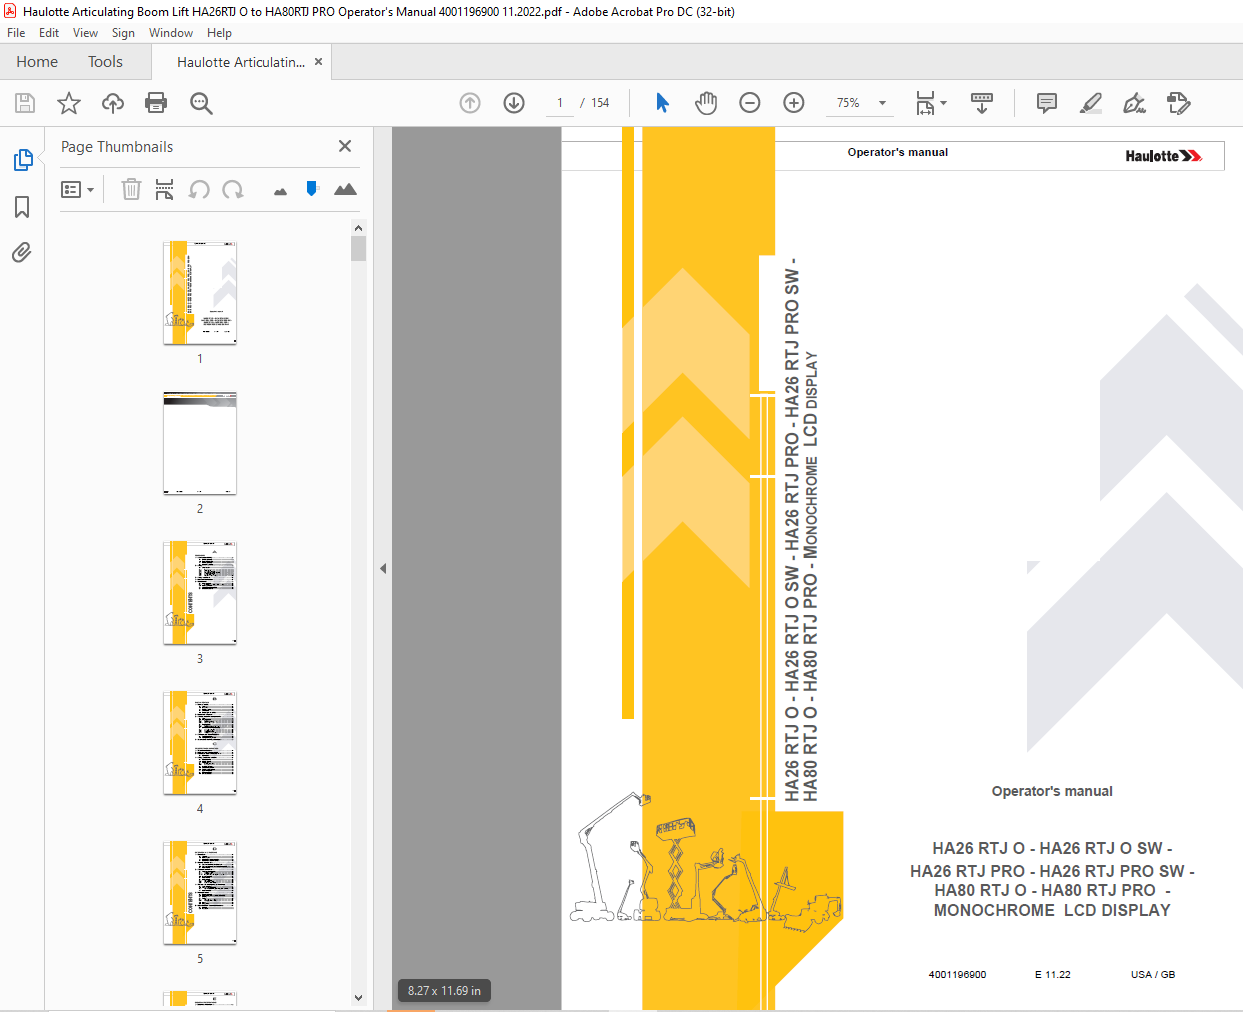The height and width of the screenshot is (1012, 1243).
Task: Upload file to cloud icon
Action: pyautogui.click(x=113, y=103)
